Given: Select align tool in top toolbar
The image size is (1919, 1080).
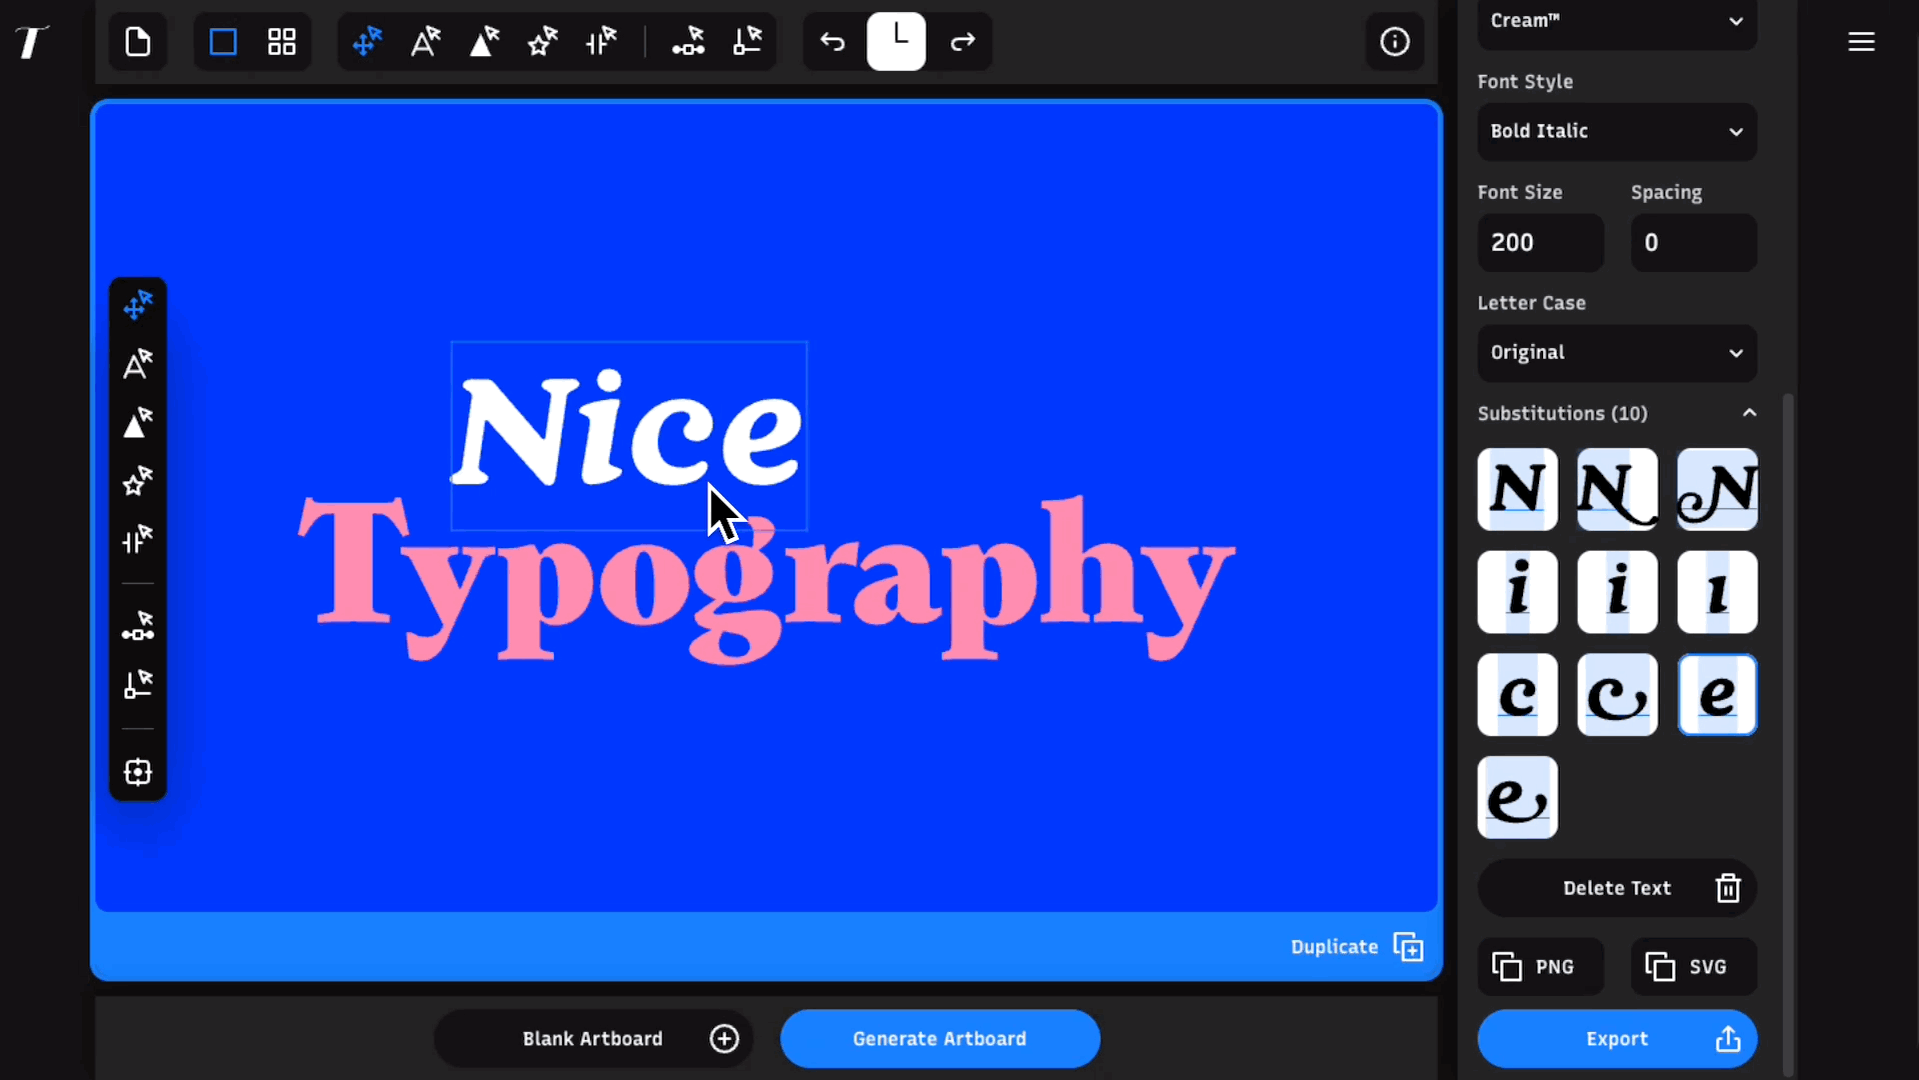Looking at the screenshot, I should pos(747,42).
